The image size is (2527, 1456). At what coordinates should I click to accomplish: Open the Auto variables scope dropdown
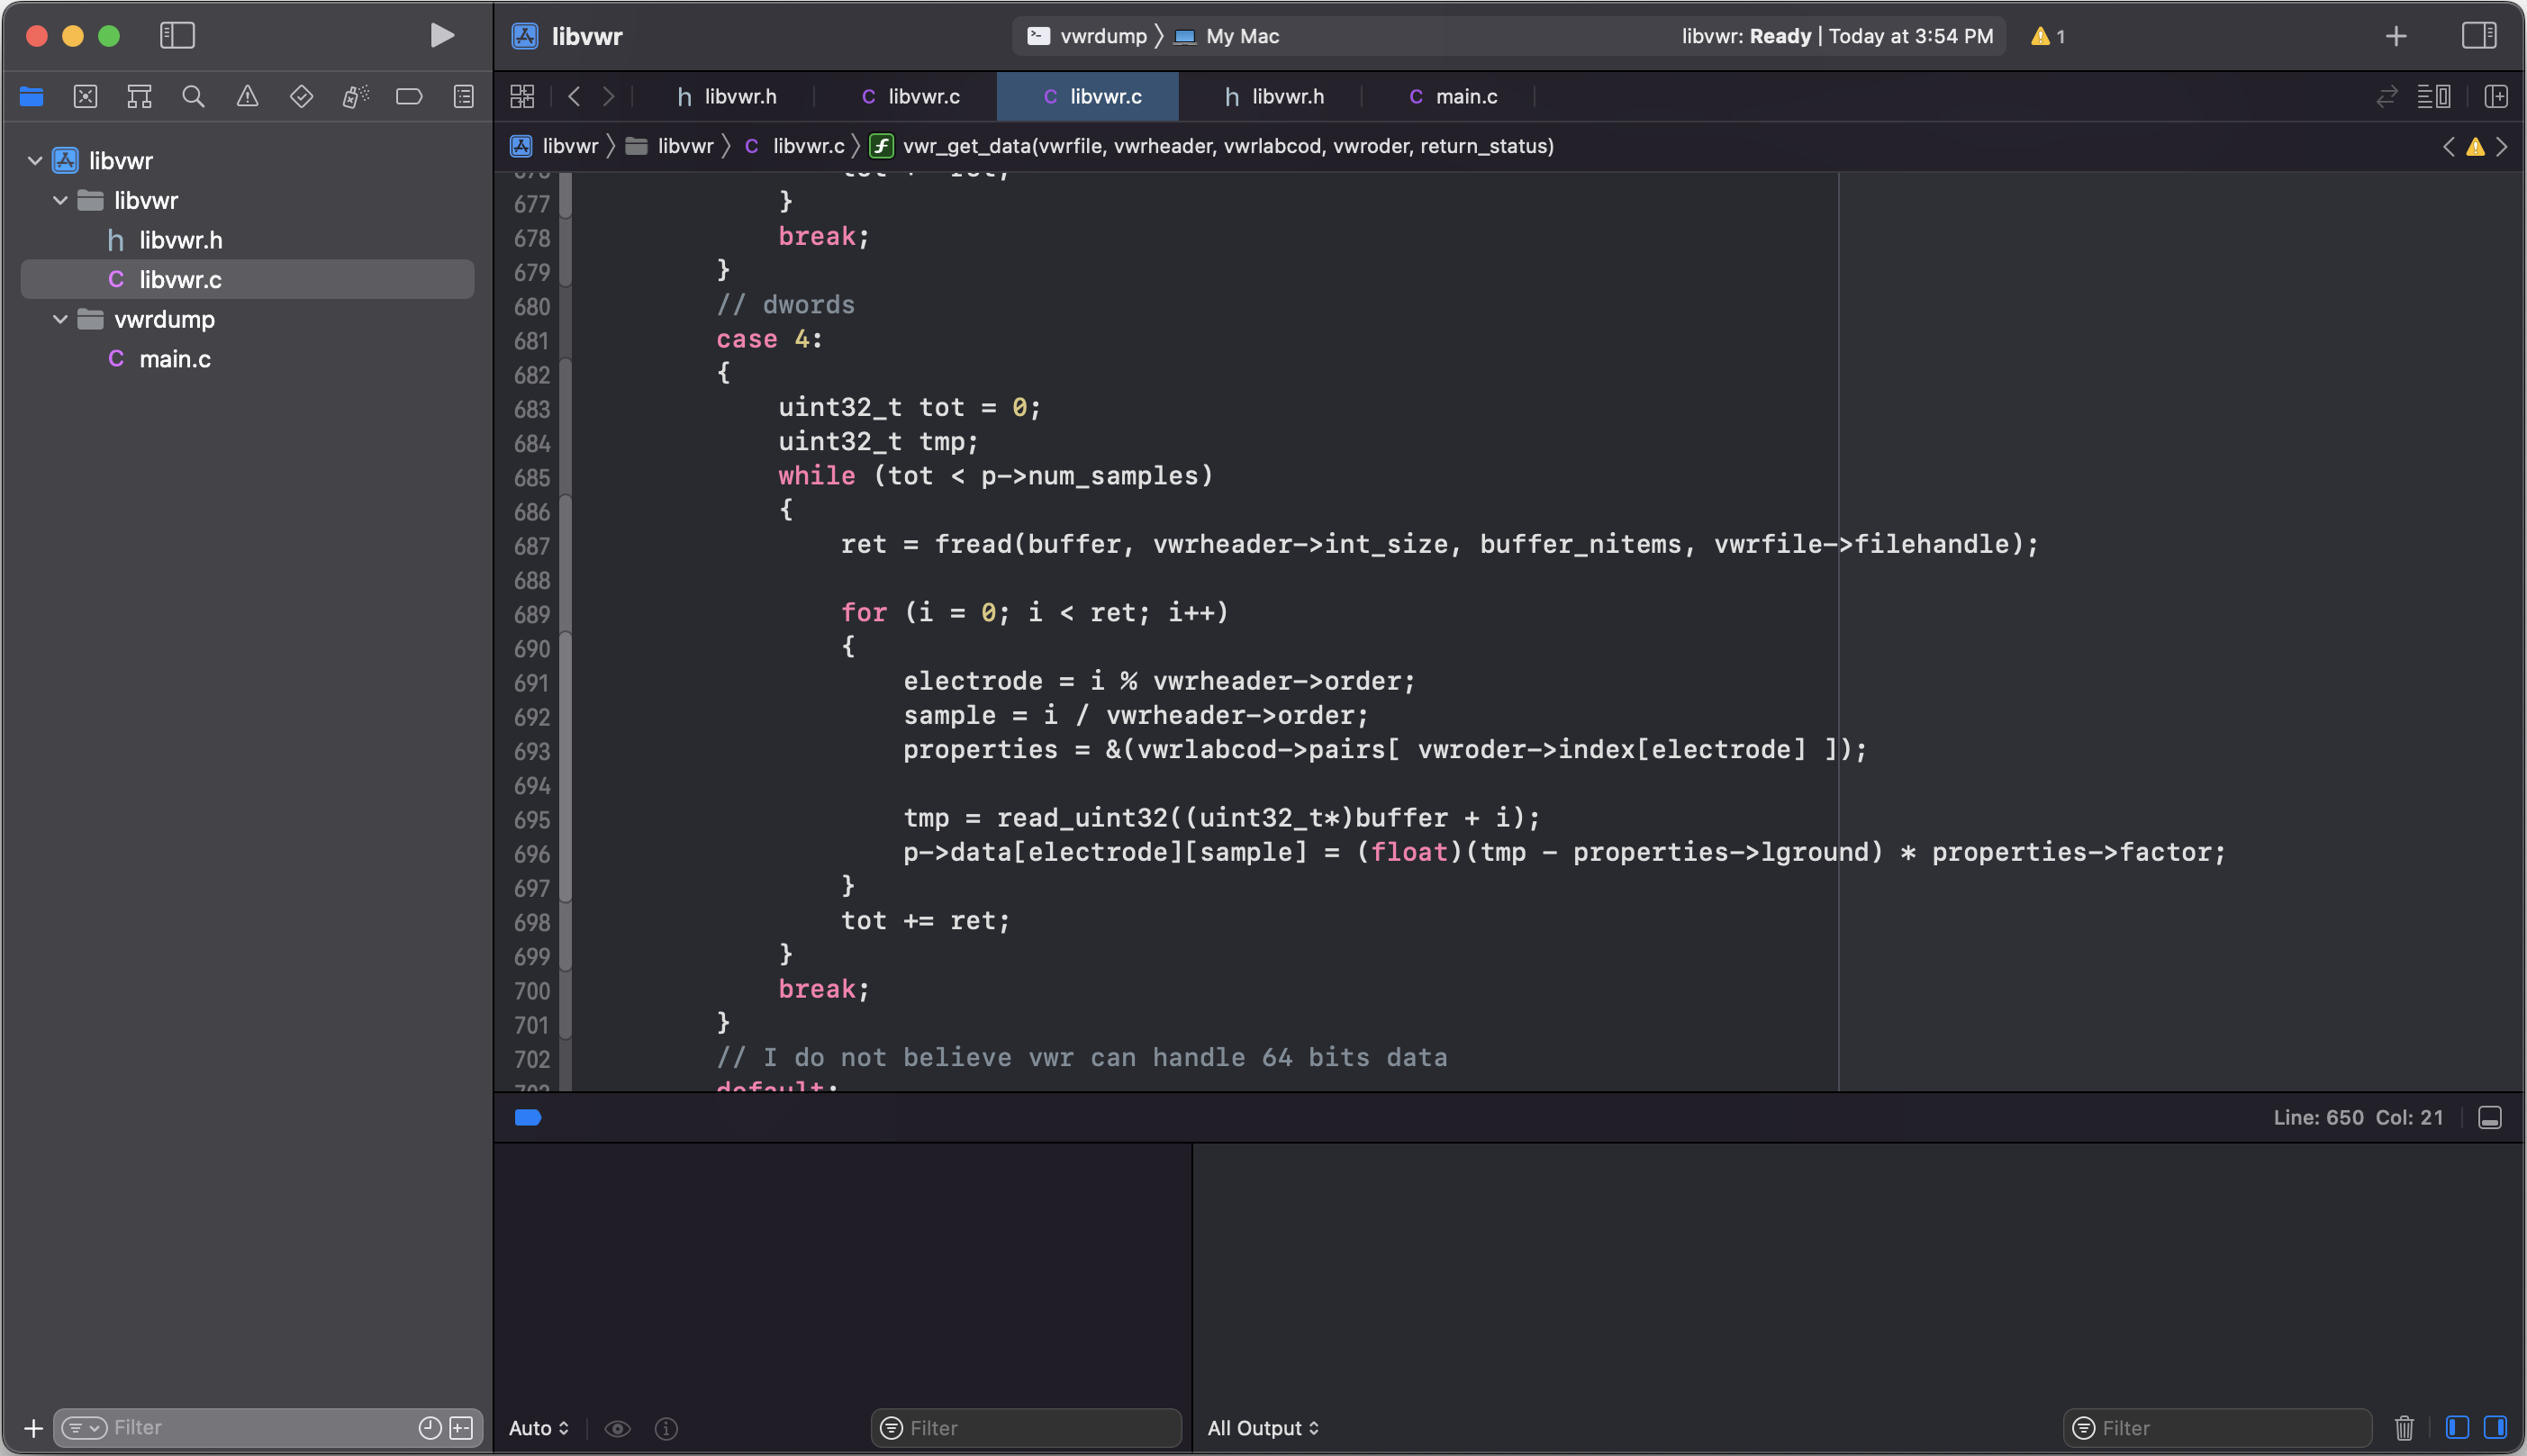[x=538, y=1428]
